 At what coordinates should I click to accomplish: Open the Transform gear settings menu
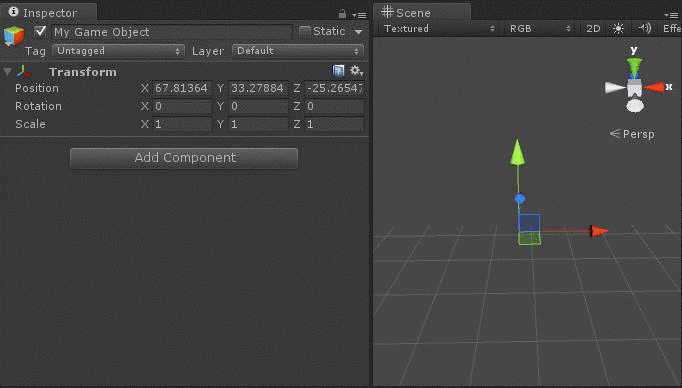point(356,71)
